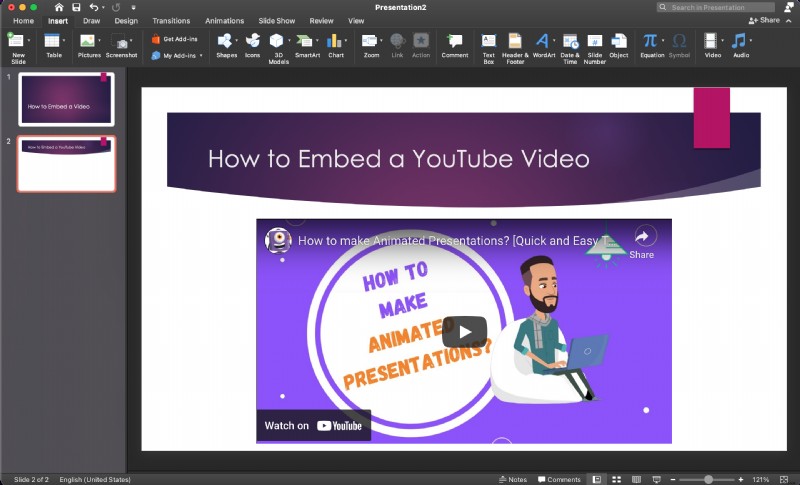The width and height of the screenshot is (800, 485).
Task: Expand the Shapes dropdown arrow
Action: pos(236,40)
